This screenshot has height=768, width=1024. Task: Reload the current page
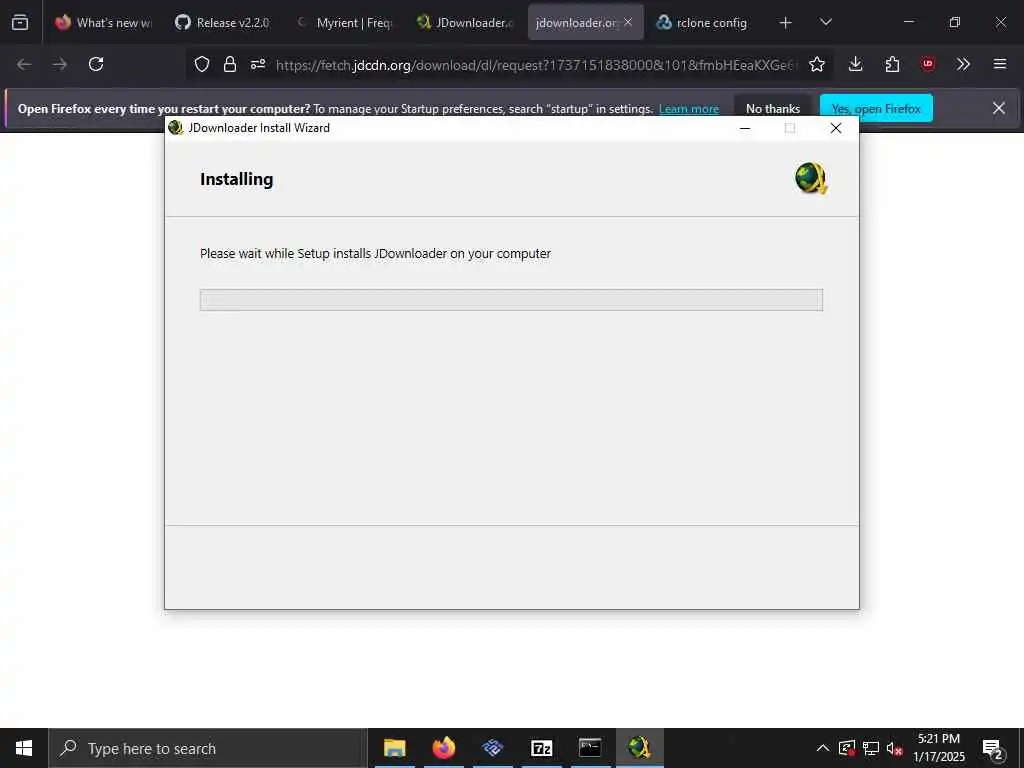(96, 64)
